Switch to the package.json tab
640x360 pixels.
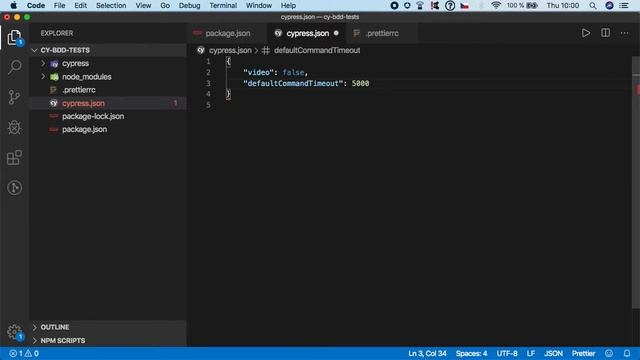point(227,33)
